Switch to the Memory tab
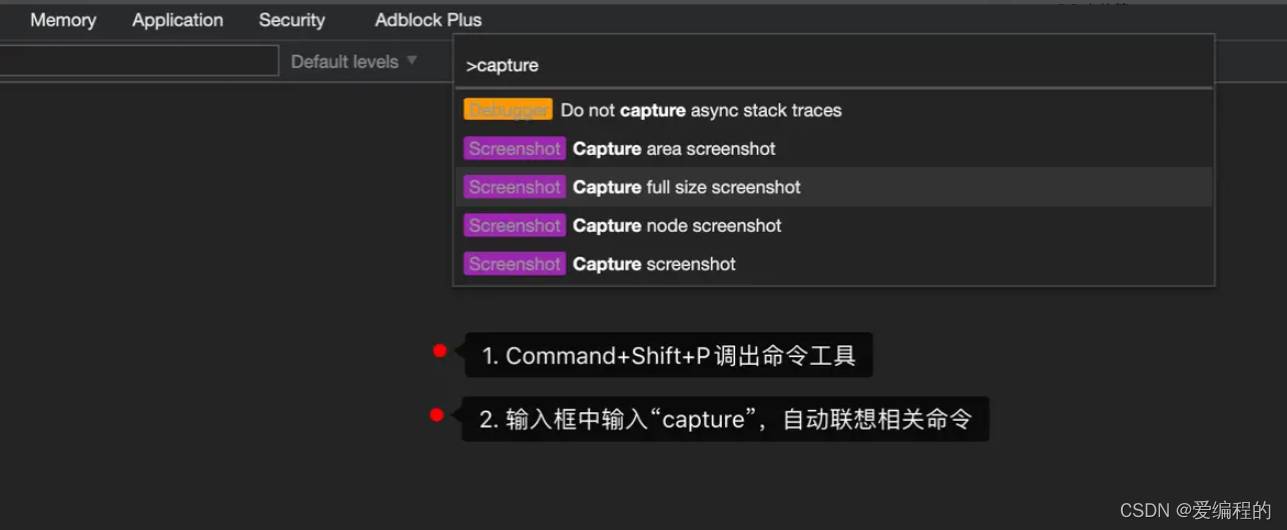1287x530 pixels. pyautogui.click(x=62, y=20)
